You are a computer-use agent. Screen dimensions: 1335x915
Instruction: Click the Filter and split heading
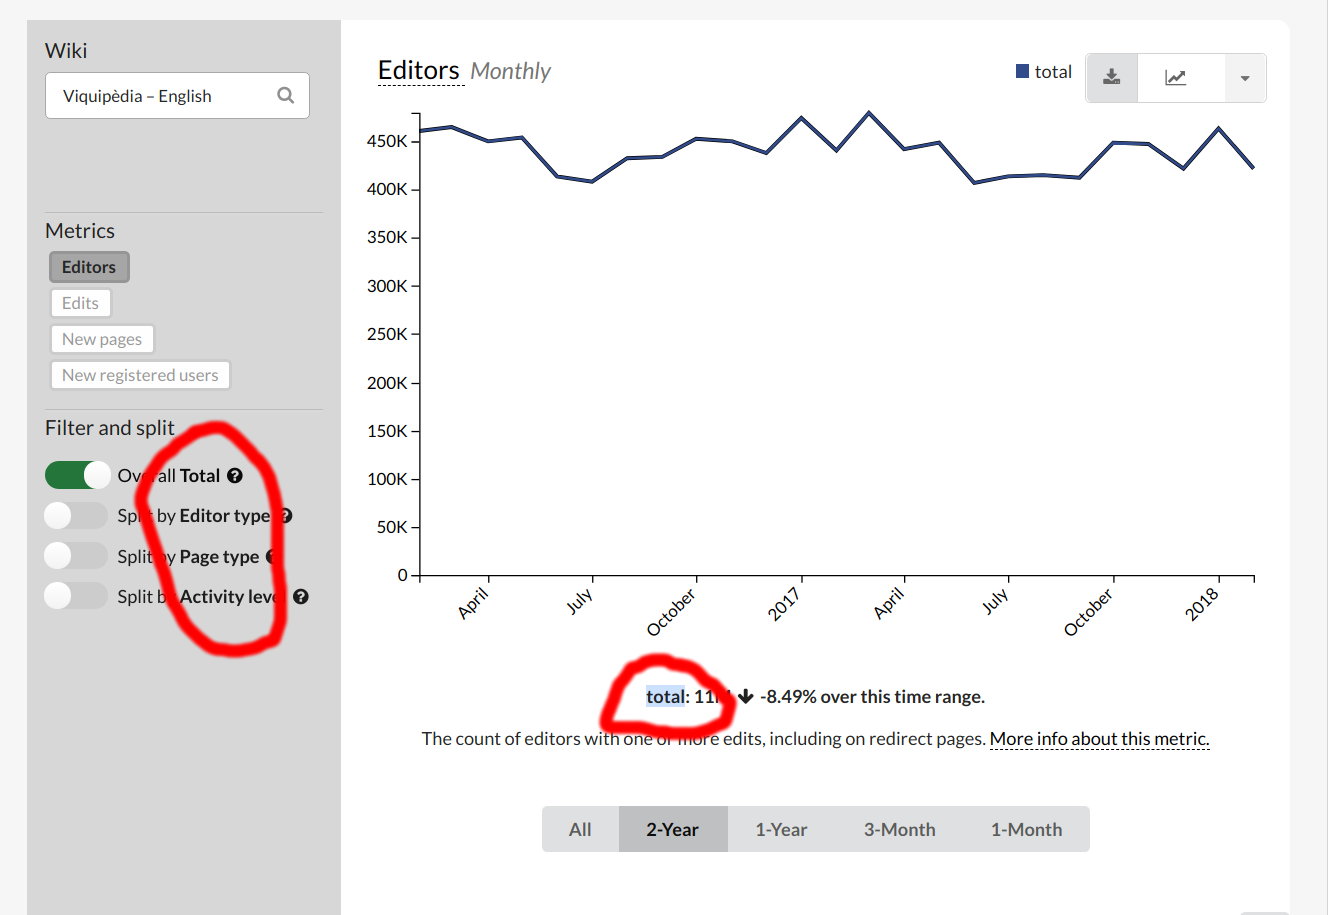110,428
